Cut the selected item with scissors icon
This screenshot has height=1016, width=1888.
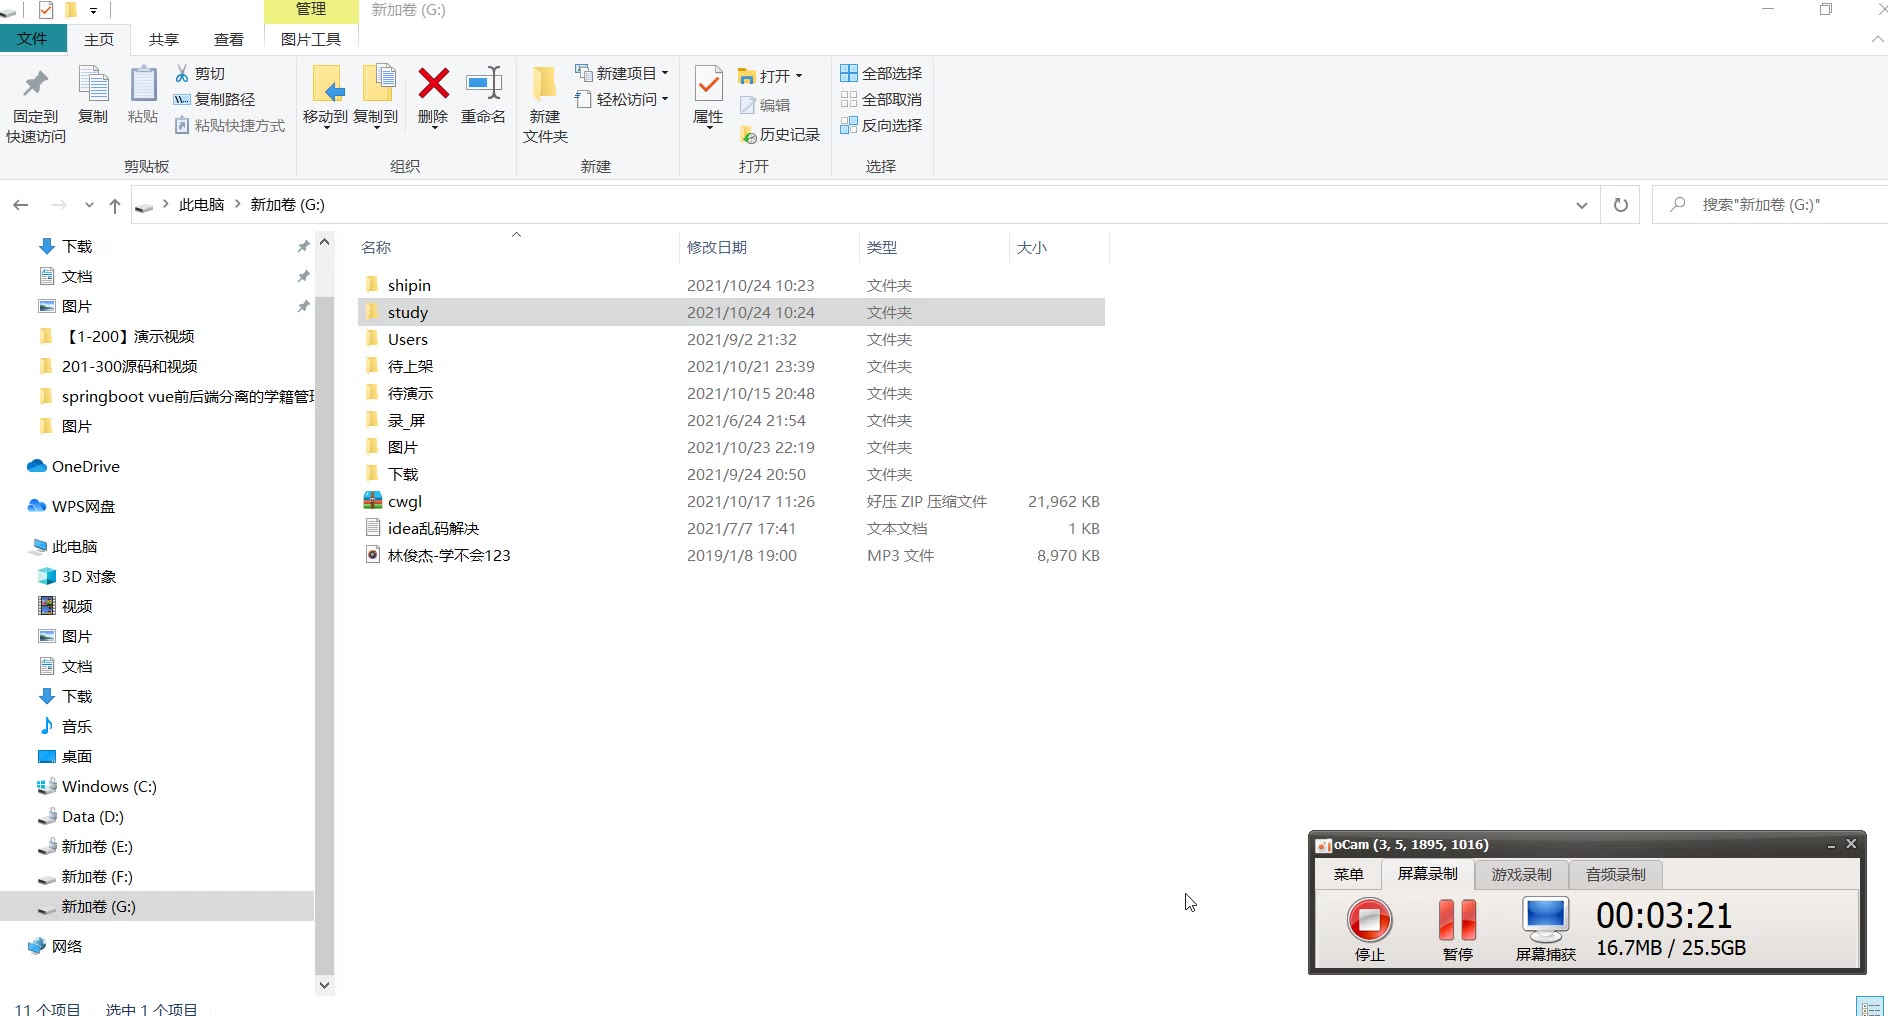[200, 74]
